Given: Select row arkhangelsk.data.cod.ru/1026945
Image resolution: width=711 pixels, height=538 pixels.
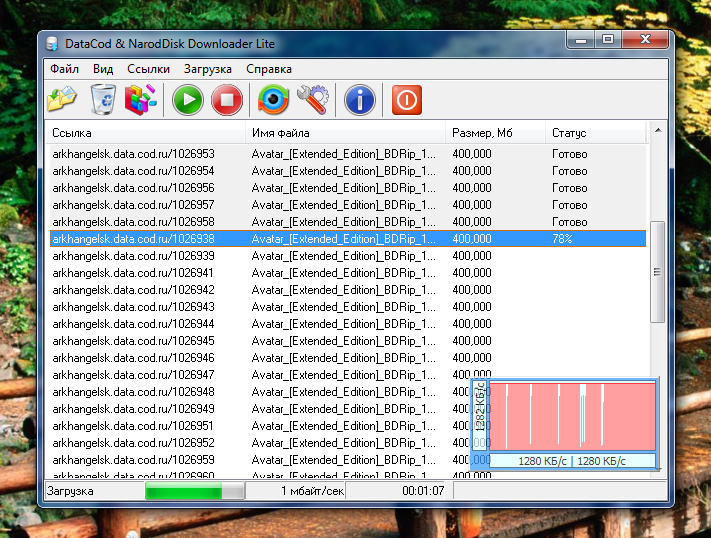Looking at the screenshot, I should point(348,341).
